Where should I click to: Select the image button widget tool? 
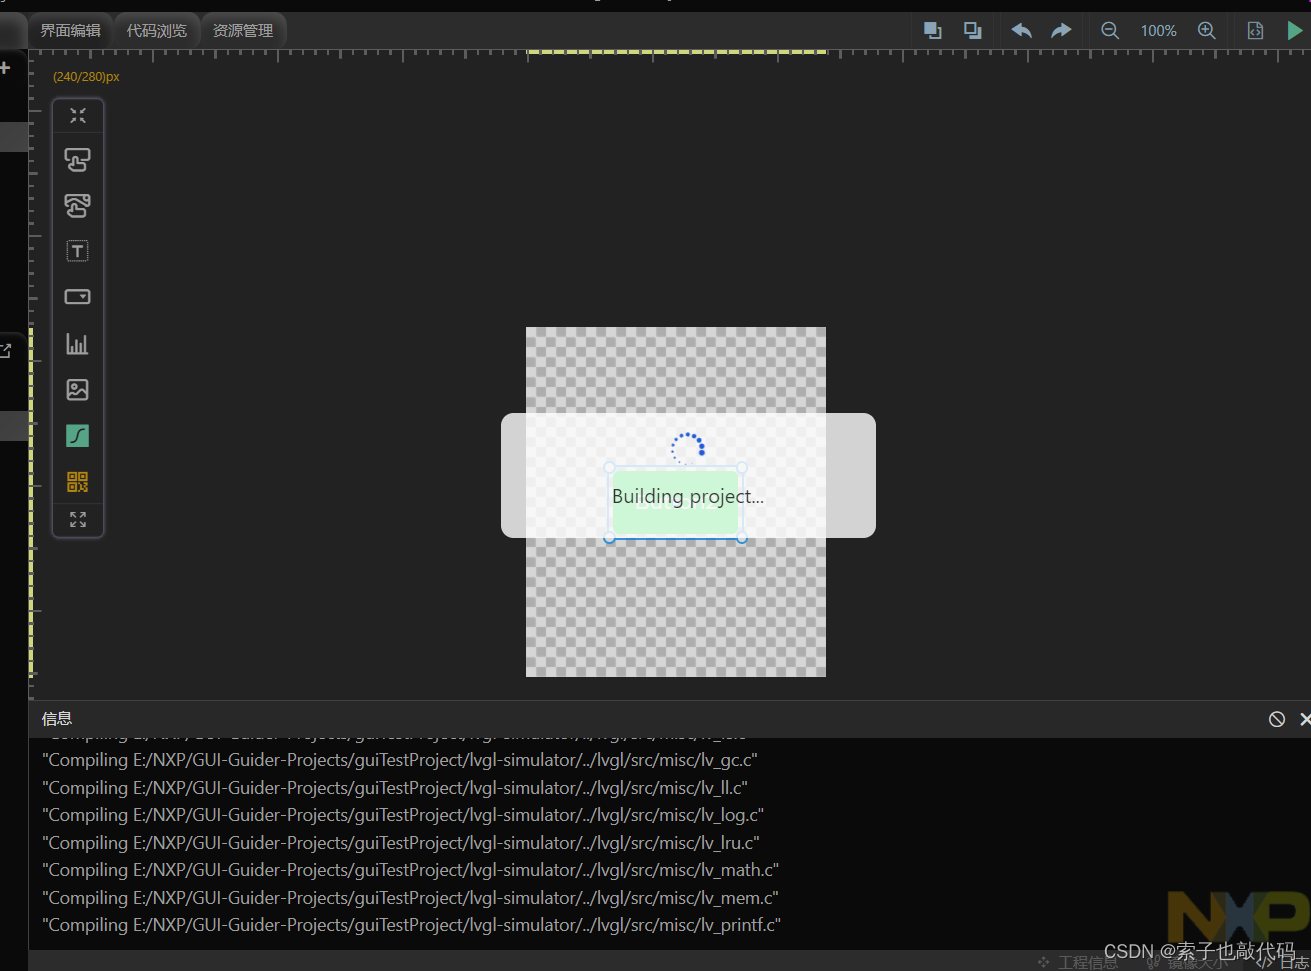click(77, 205)
